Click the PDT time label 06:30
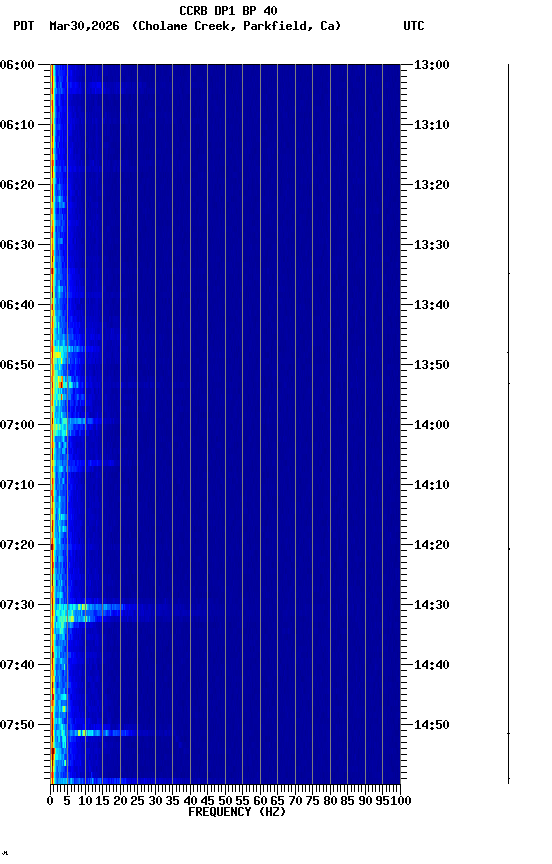Viewport: 552px width, 864px height. click(x=17, y=245)
